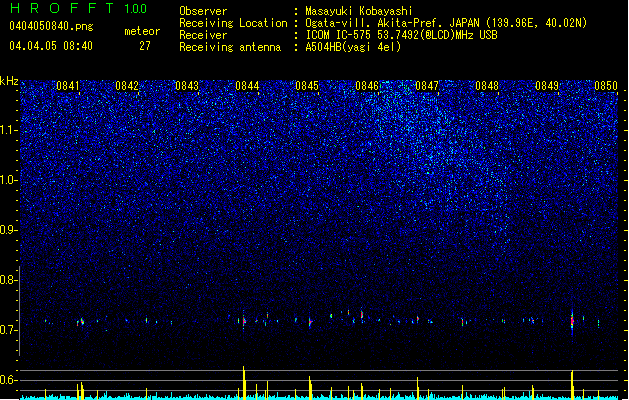This screenshot has width=629, height=400.
Task: Click the date stamp 04.04.05 08:40
Action: pyautogui.click(x=51, y=46)
